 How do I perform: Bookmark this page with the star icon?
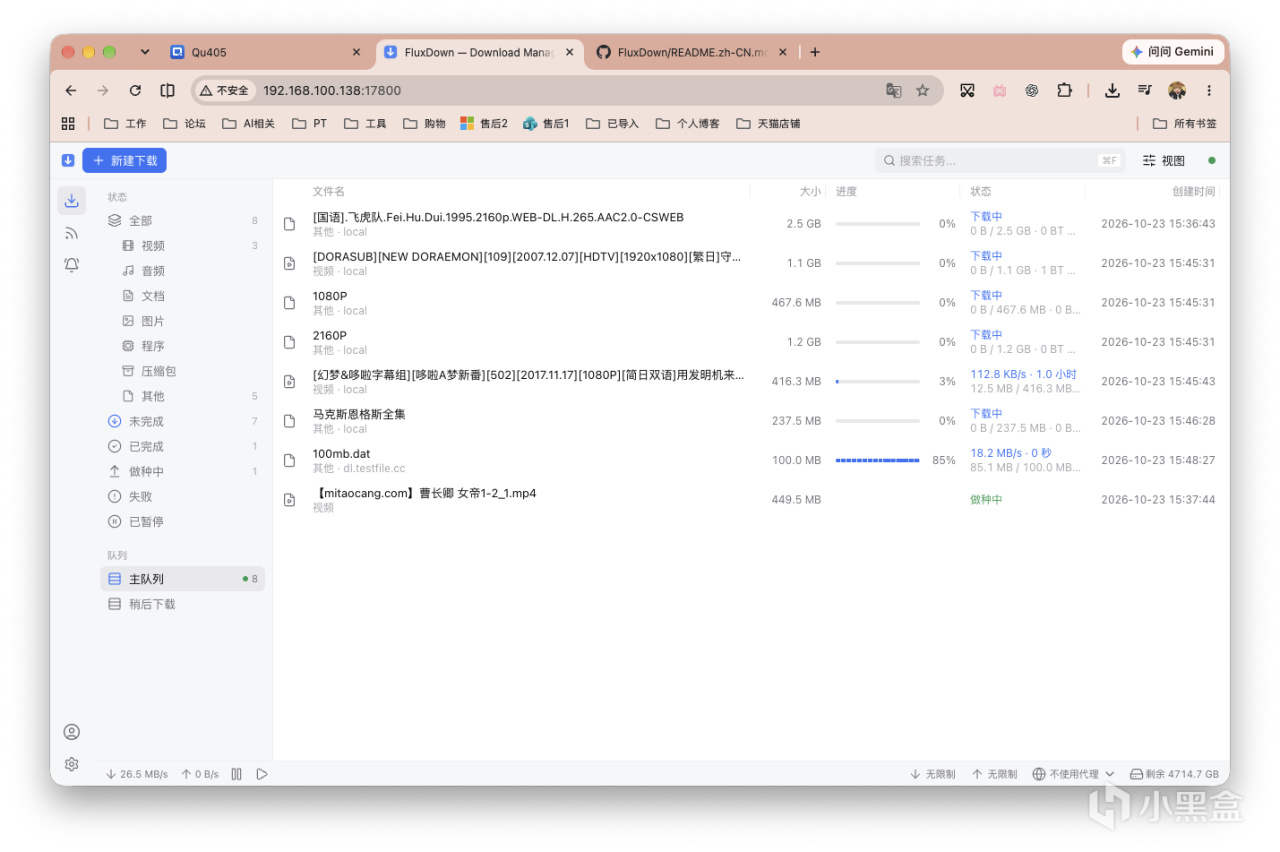point(922,90)
